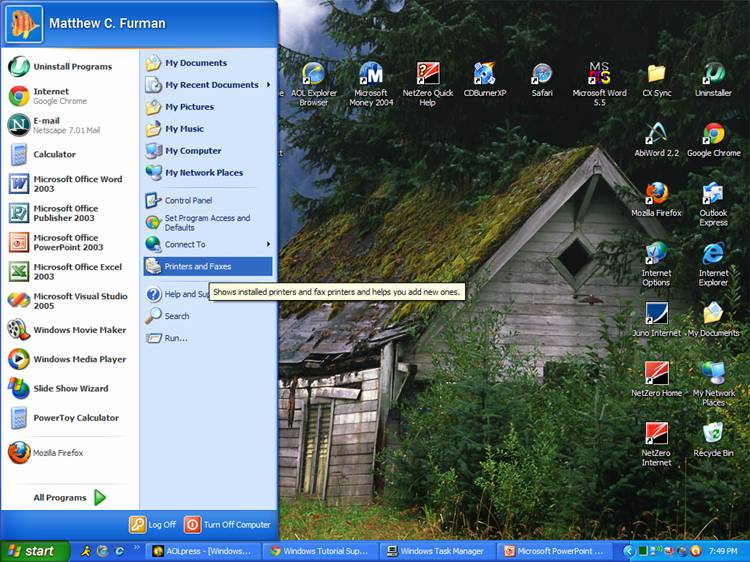Launch Microsoft Office Excel 2003
The width and height of the screenshot is (750, 562).
pyautogui.click(x=69, y=271)
